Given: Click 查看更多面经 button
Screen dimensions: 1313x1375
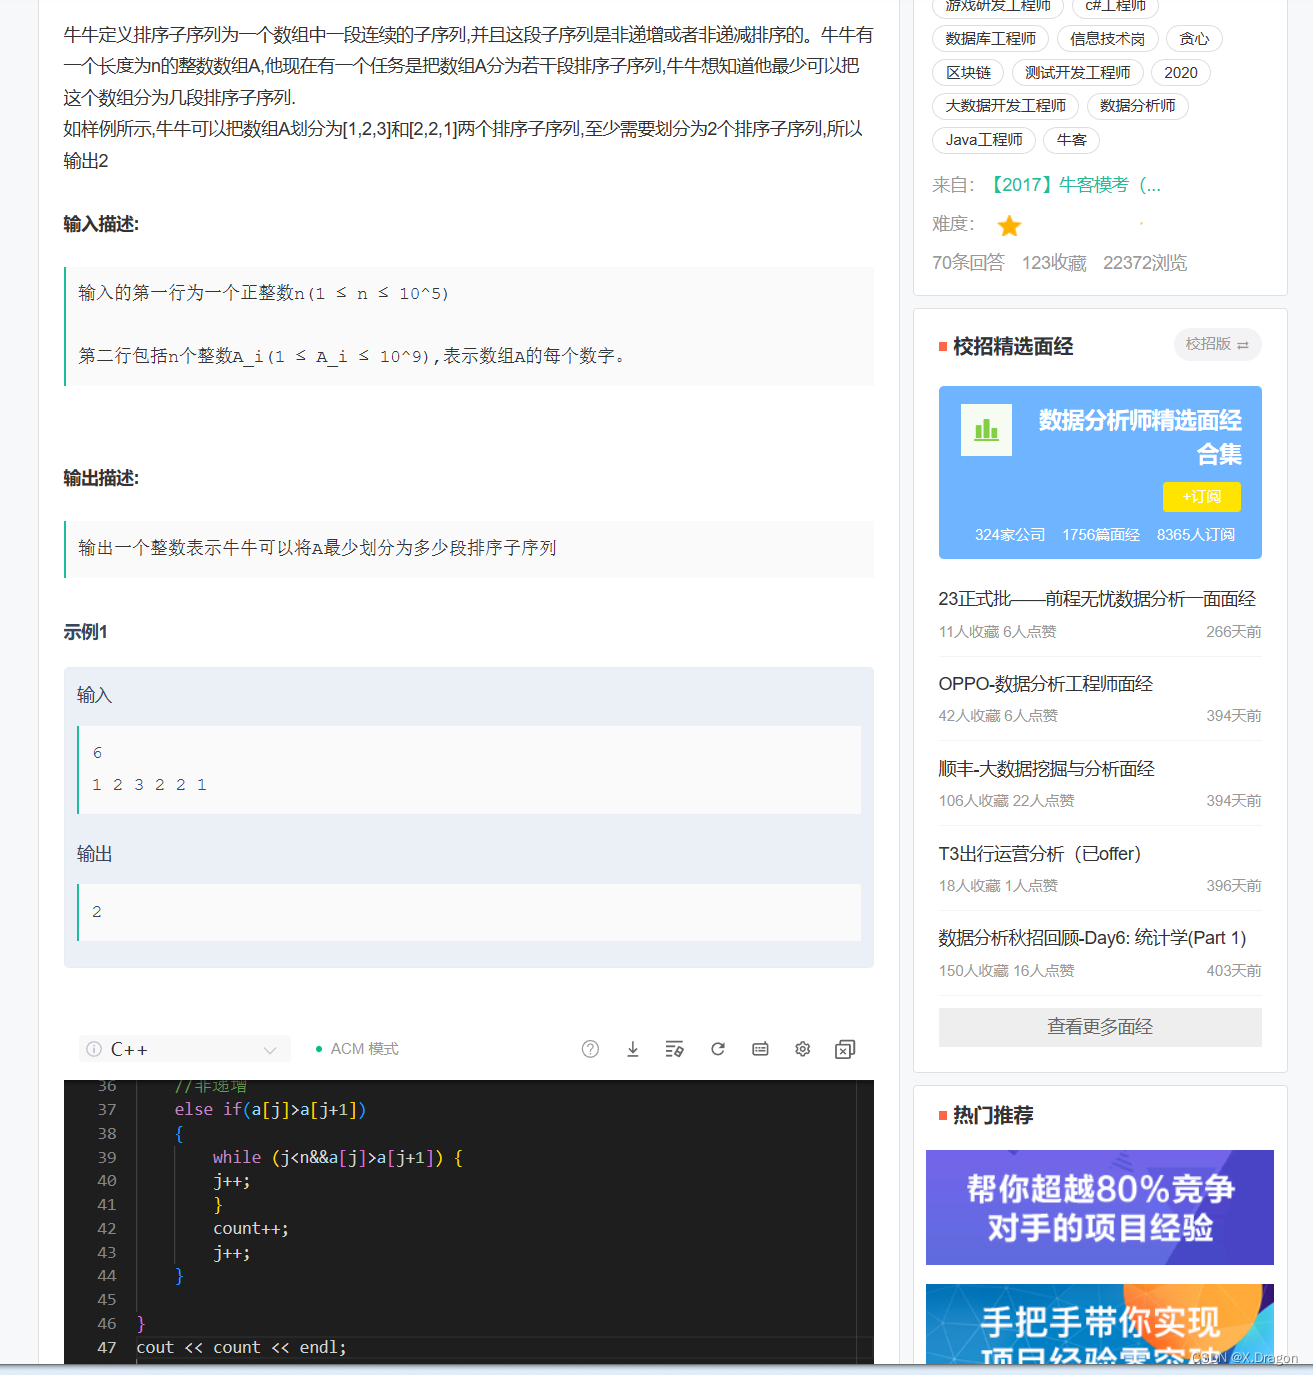Looking at the screenshot, I should pyautogui.click(x=1100, y=1027).
